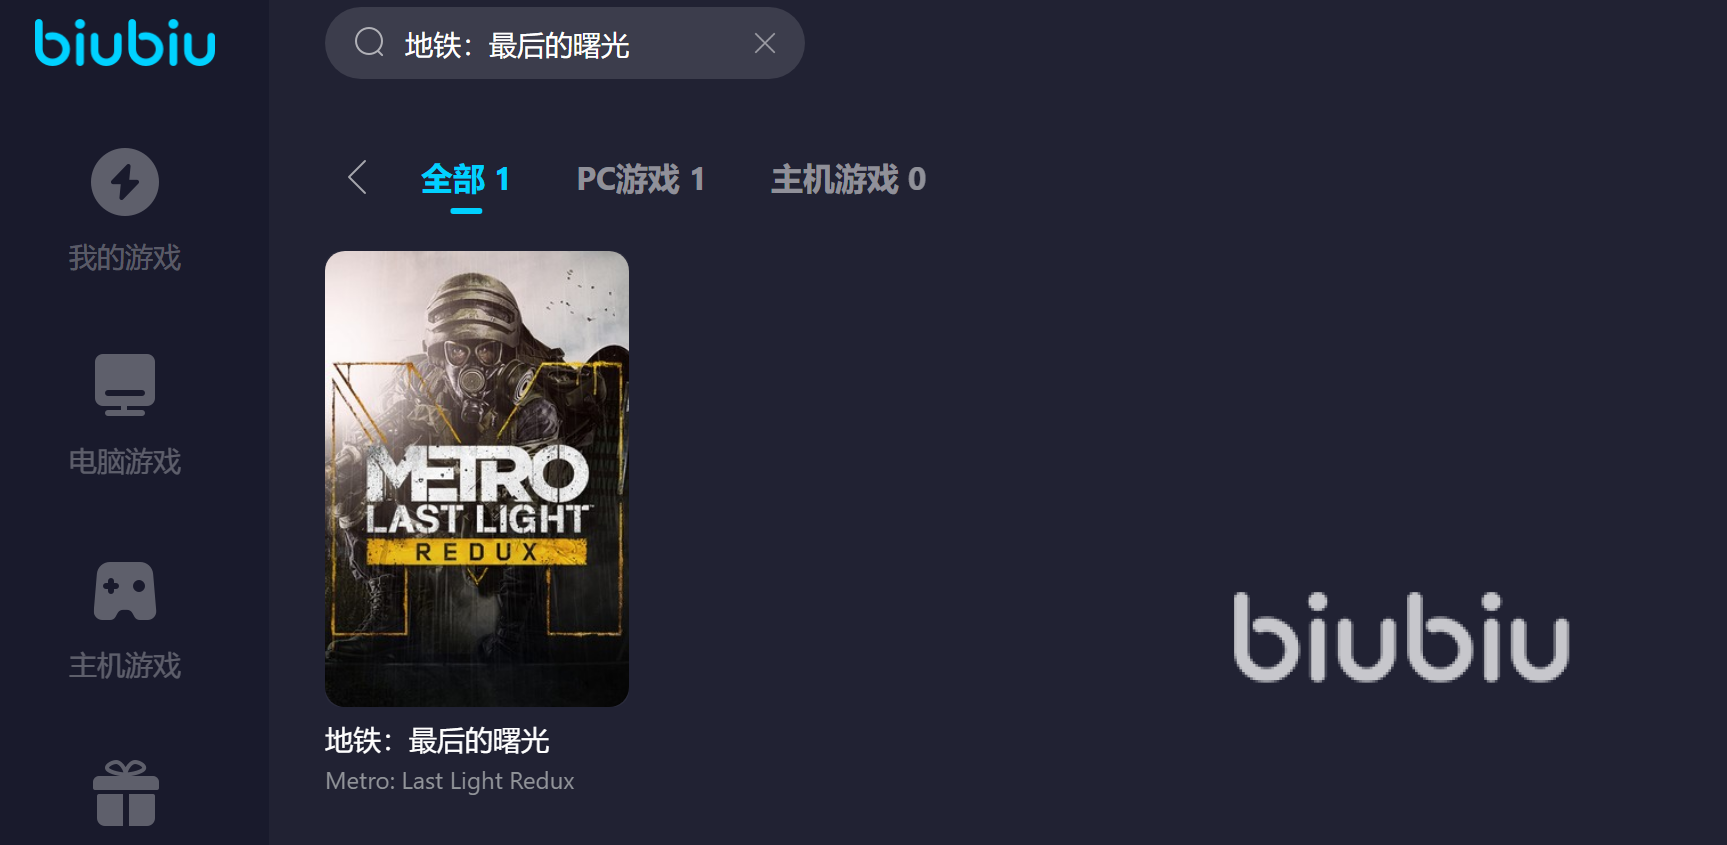Focus the search box with 地铁：最后的曙光

565,43
